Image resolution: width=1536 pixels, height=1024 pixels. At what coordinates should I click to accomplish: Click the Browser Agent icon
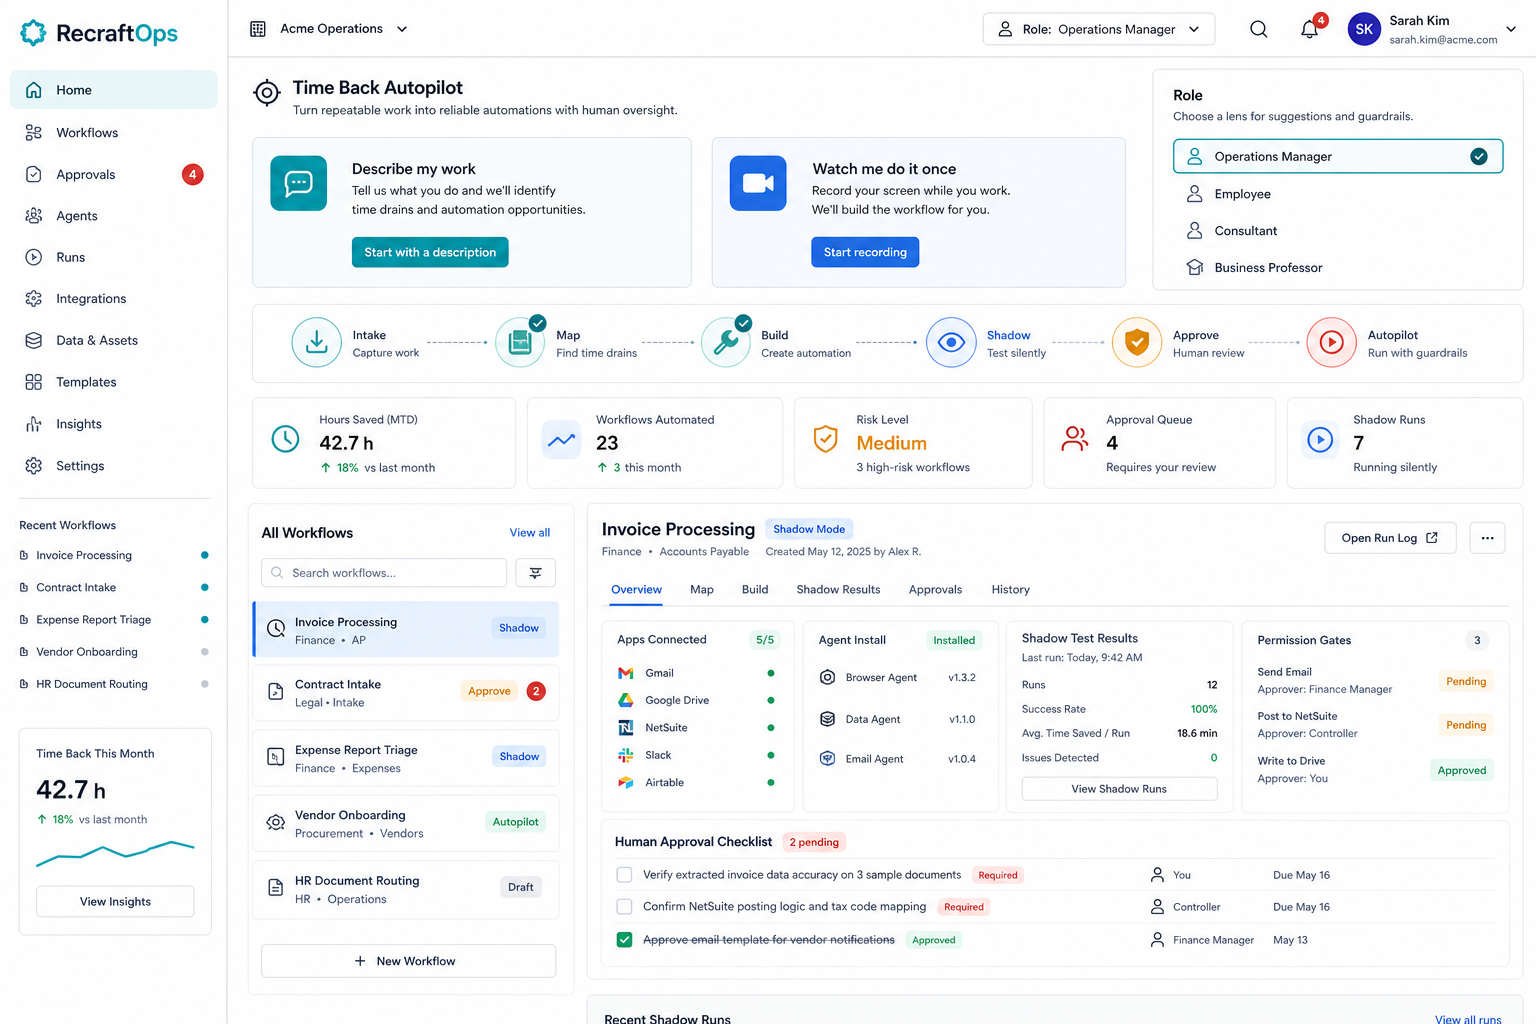(x=828, y=677)
